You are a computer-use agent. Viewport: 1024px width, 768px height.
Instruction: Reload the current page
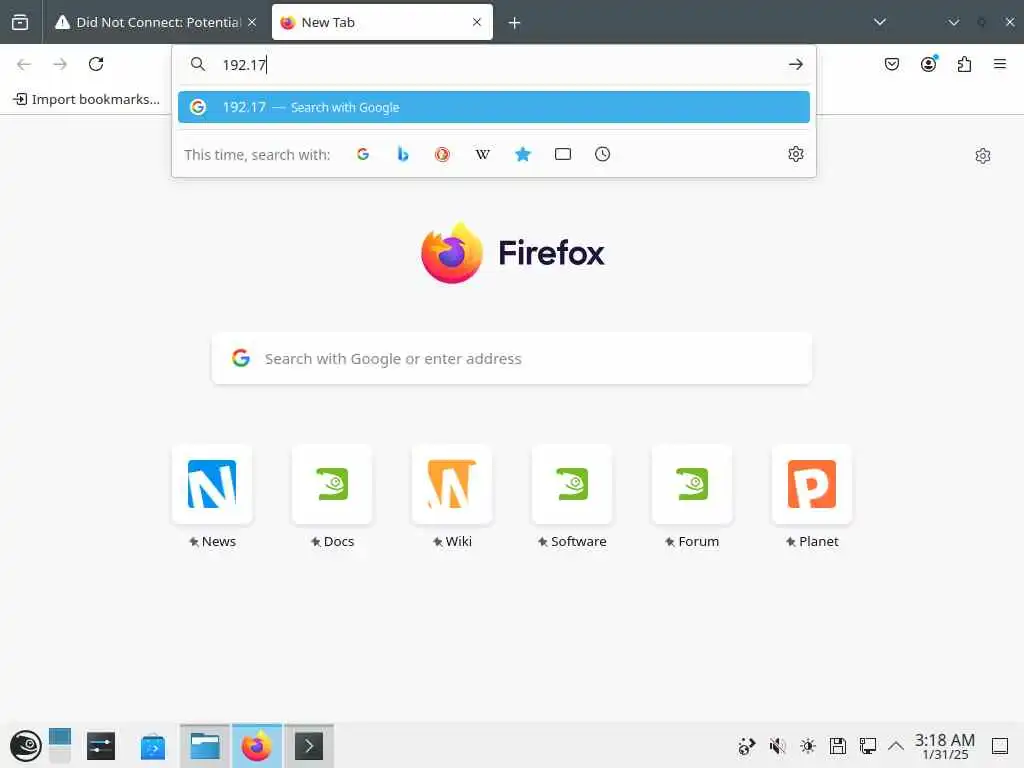click(x=96, y=64)
